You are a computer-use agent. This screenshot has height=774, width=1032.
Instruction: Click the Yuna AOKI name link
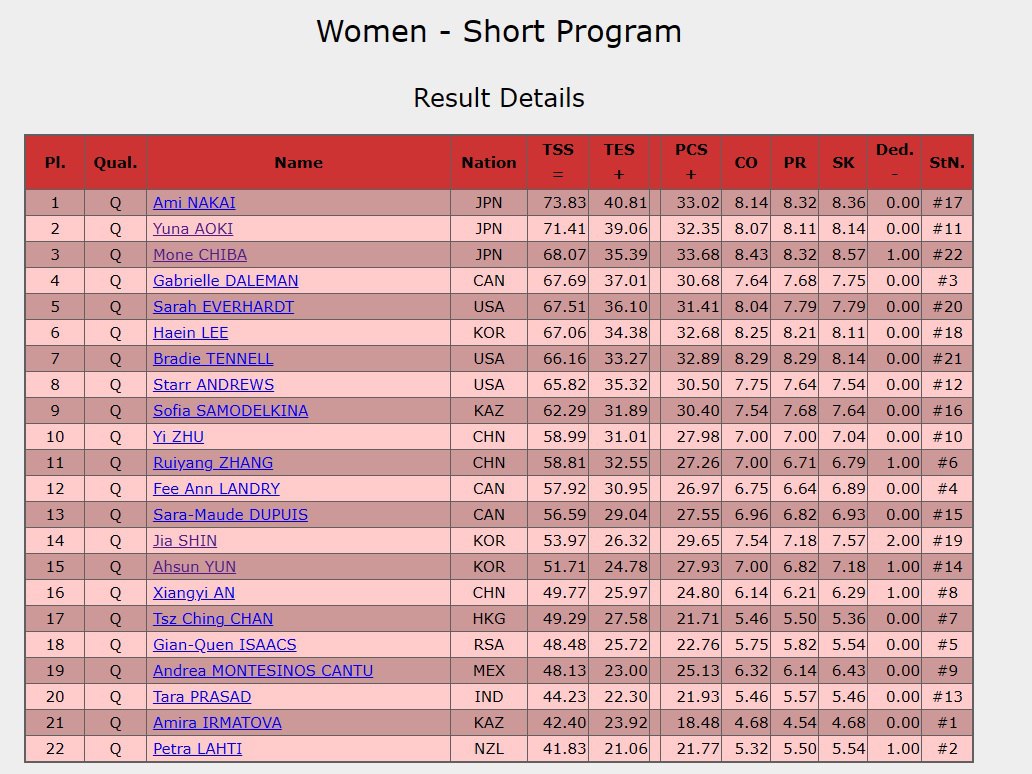coord(195,229)
